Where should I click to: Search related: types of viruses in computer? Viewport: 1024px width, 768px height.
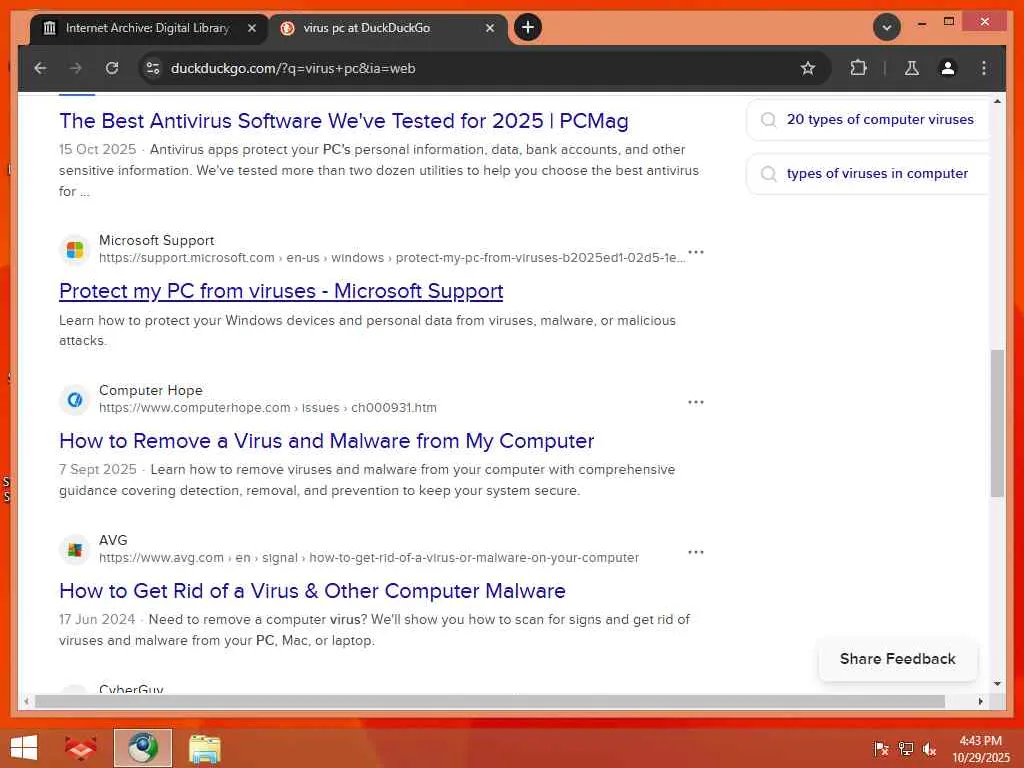[867, 174]
